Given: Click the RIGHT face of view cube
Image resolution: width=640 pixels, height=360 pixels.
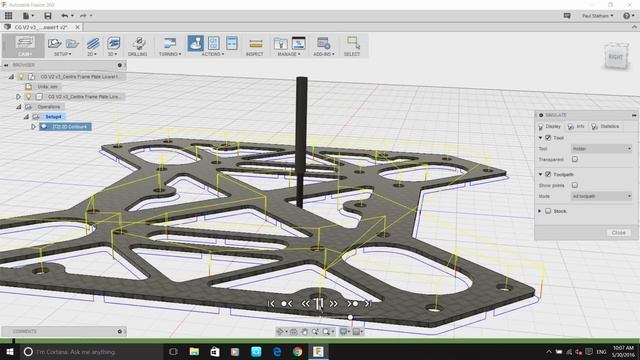Looking at the screenshot, I should [616, 57].
